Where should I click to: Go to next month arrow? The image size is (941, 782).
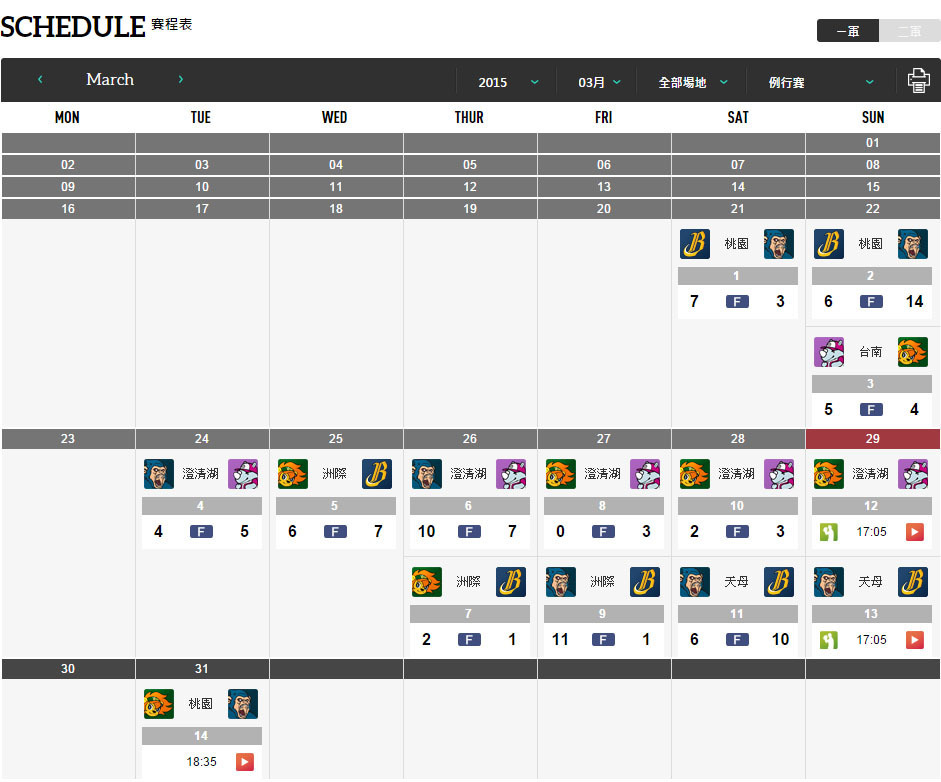(181, 79)
